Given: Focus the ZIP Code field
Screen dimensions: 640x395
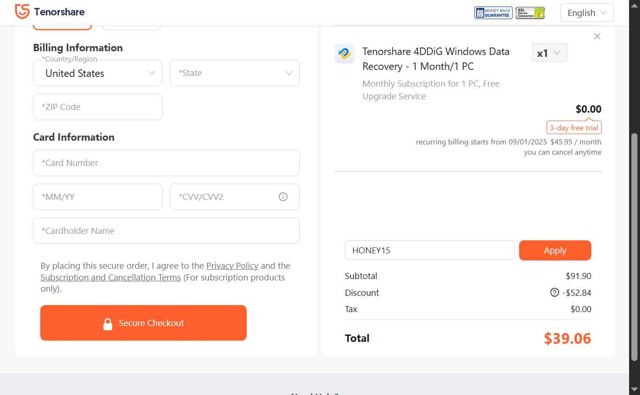Looking at the screenshot, I should tap(98, 107).
